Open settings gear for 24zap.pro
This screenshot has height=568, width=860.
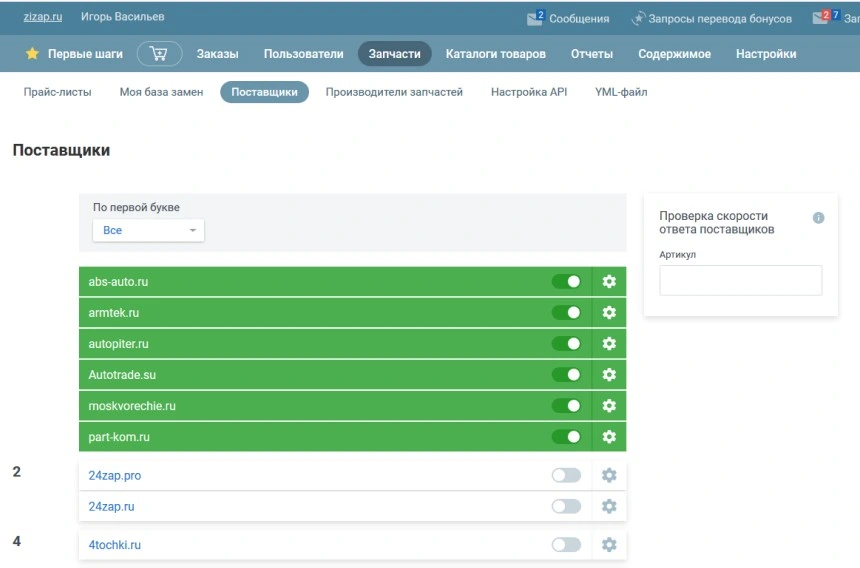(x=609, y=475)
